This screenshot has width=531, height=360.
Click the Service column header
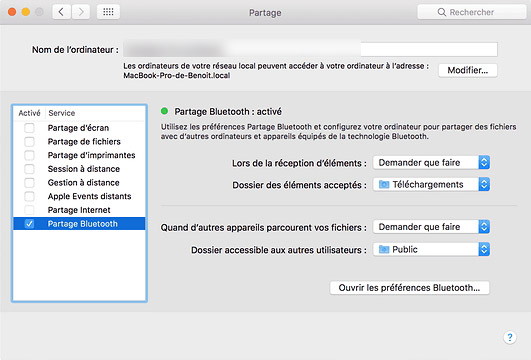point(62,113)
